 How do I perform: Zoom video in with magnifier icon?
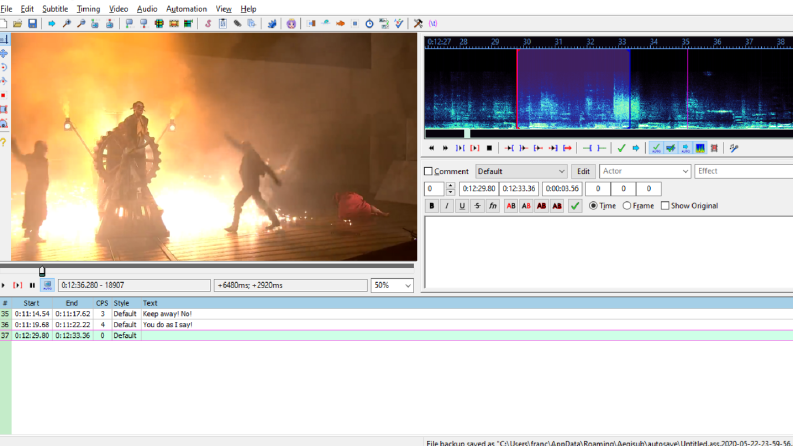(66, 23)
